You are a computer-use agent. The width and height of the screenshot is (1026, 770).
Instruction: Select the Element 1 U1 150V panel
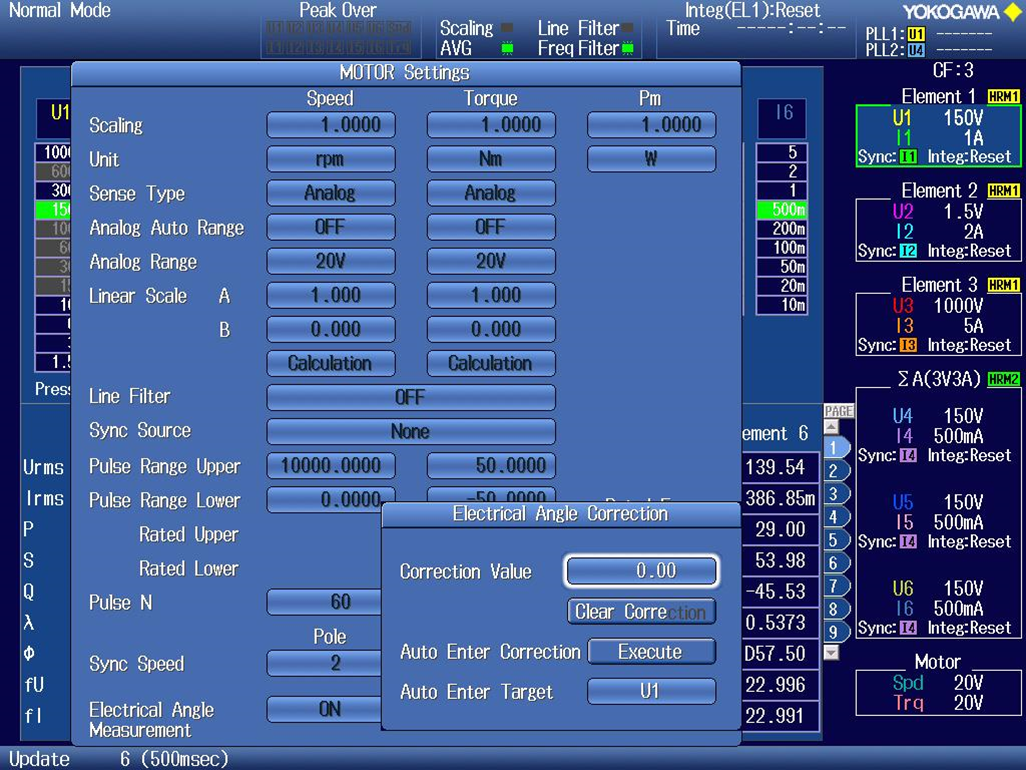(x=938, y=137)
